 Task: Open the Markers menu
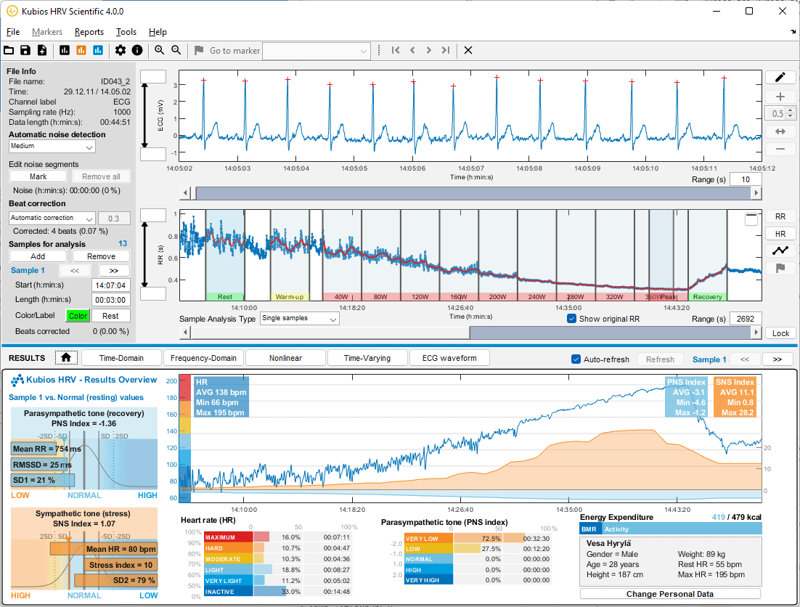coord(47,32)
